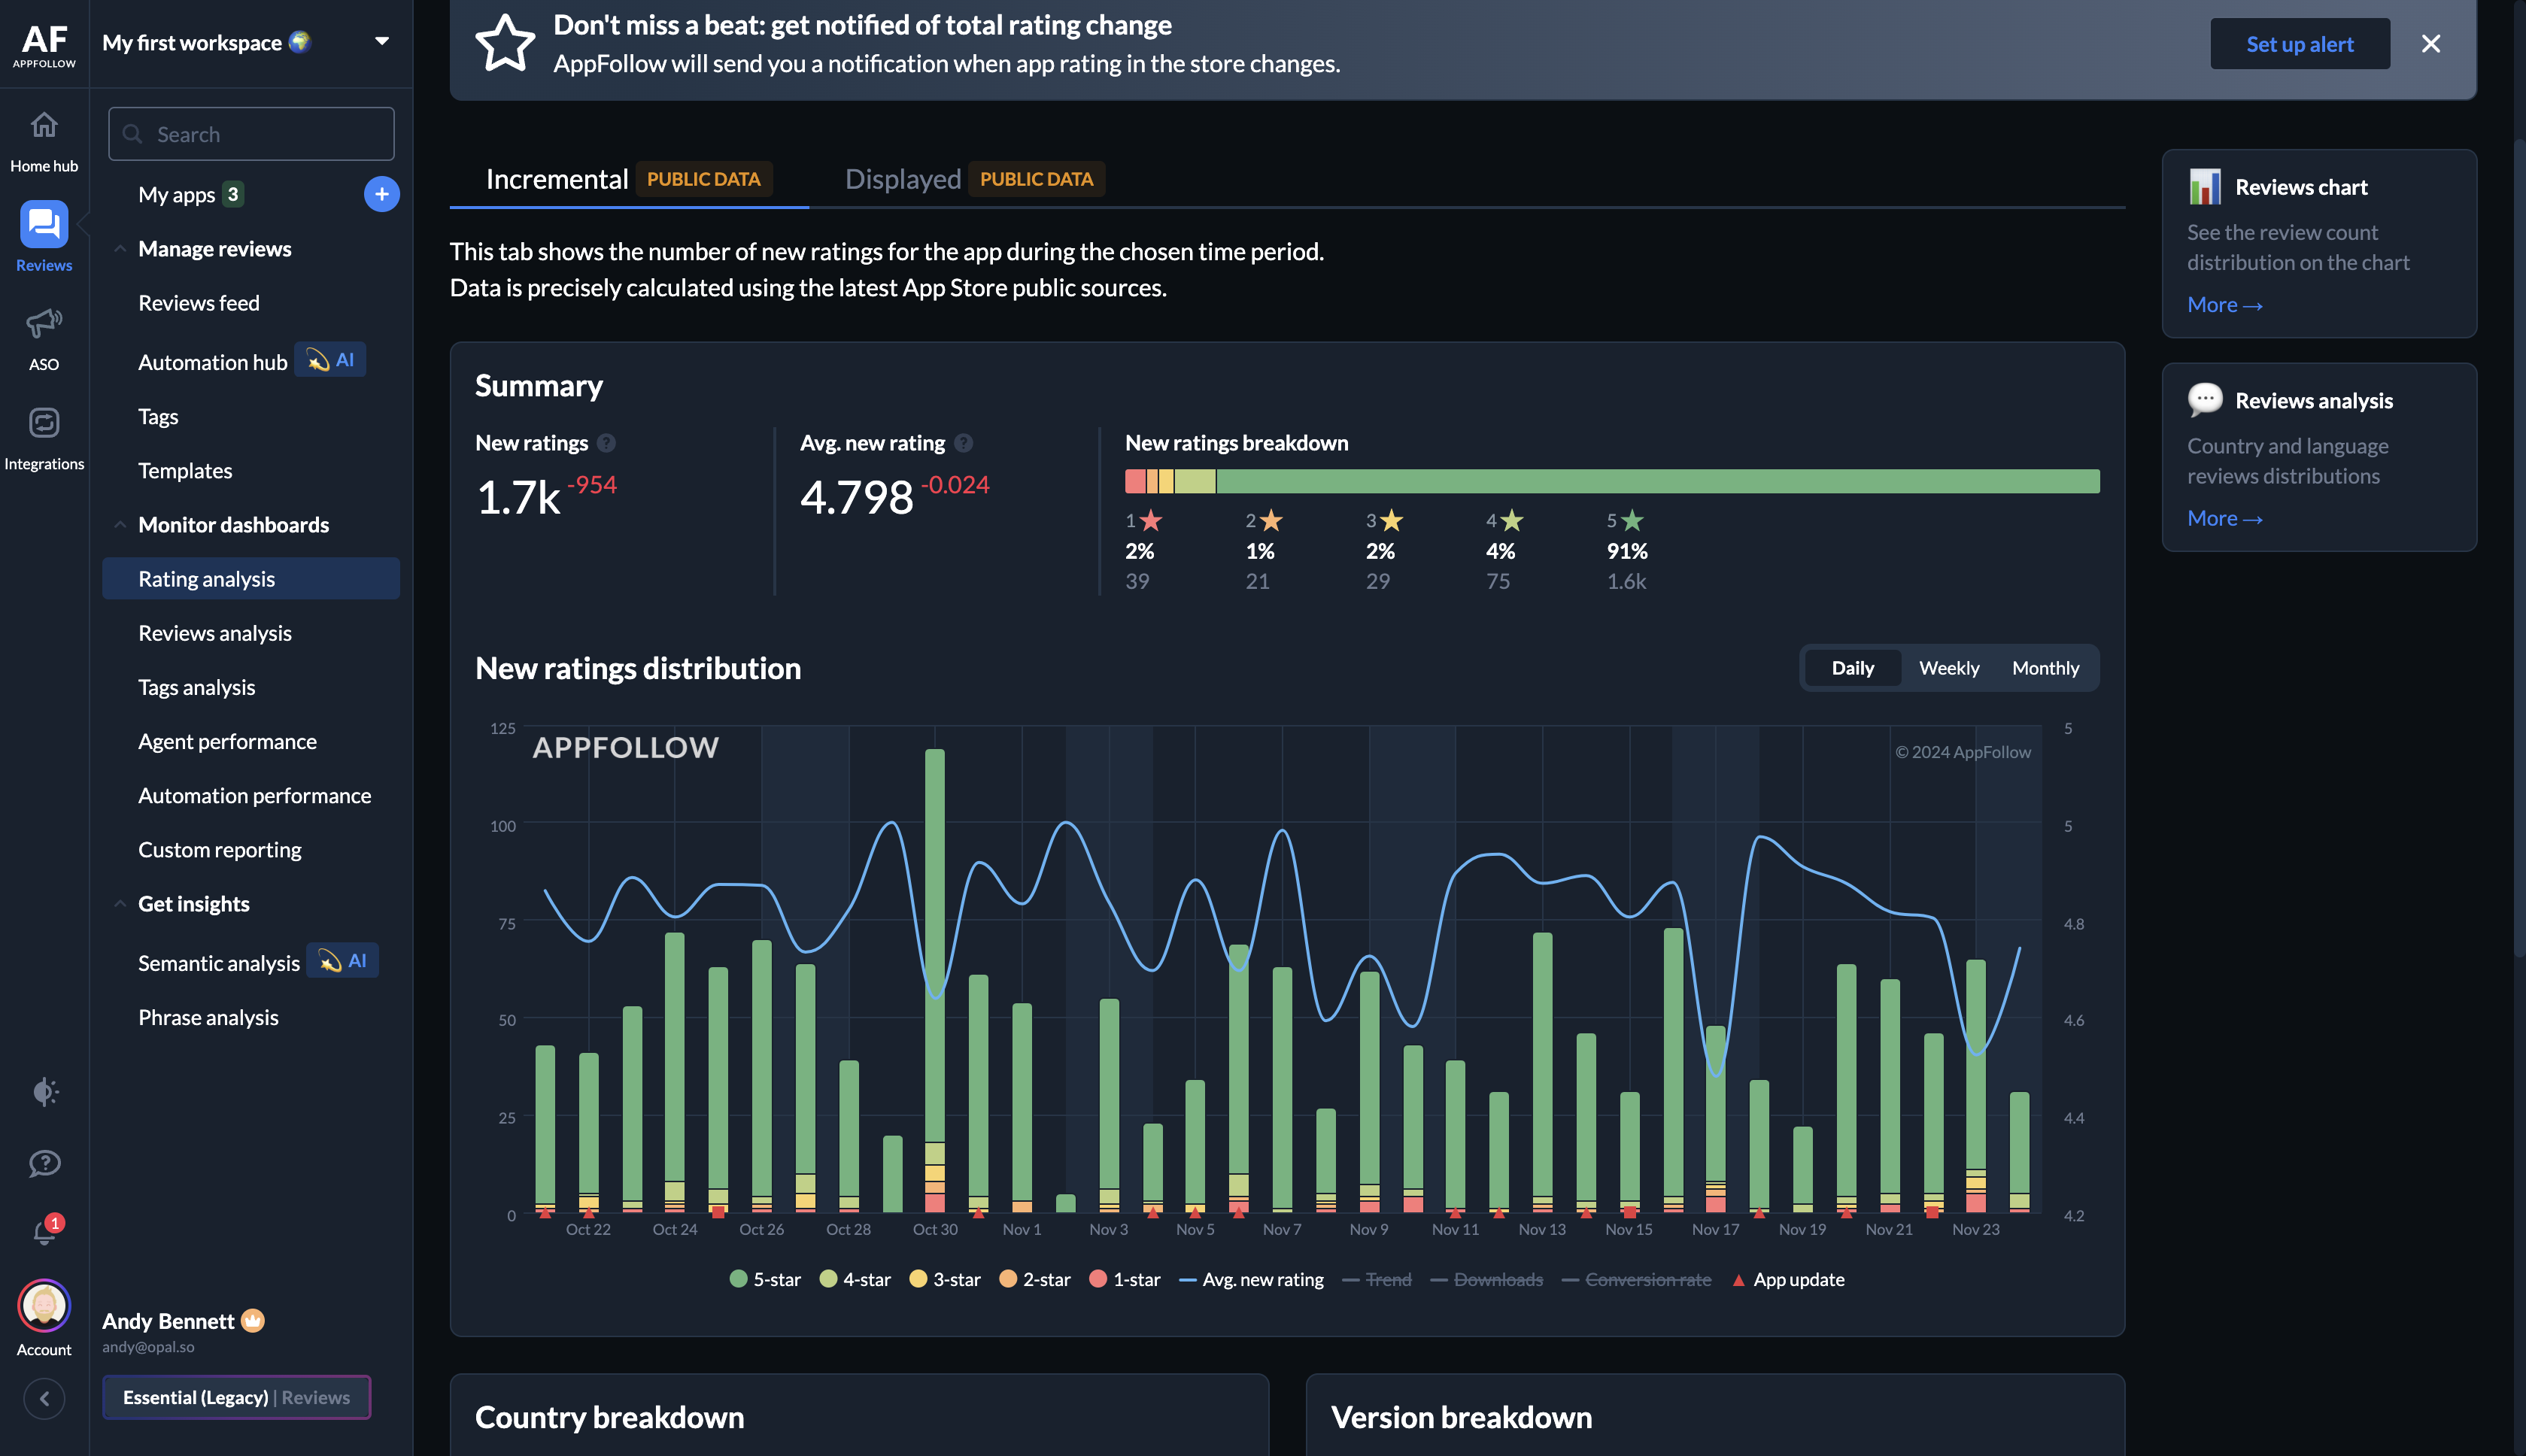2526x1456 pixels.
Task: Click the page vertical scrollbar
Action: [2520, 550]
